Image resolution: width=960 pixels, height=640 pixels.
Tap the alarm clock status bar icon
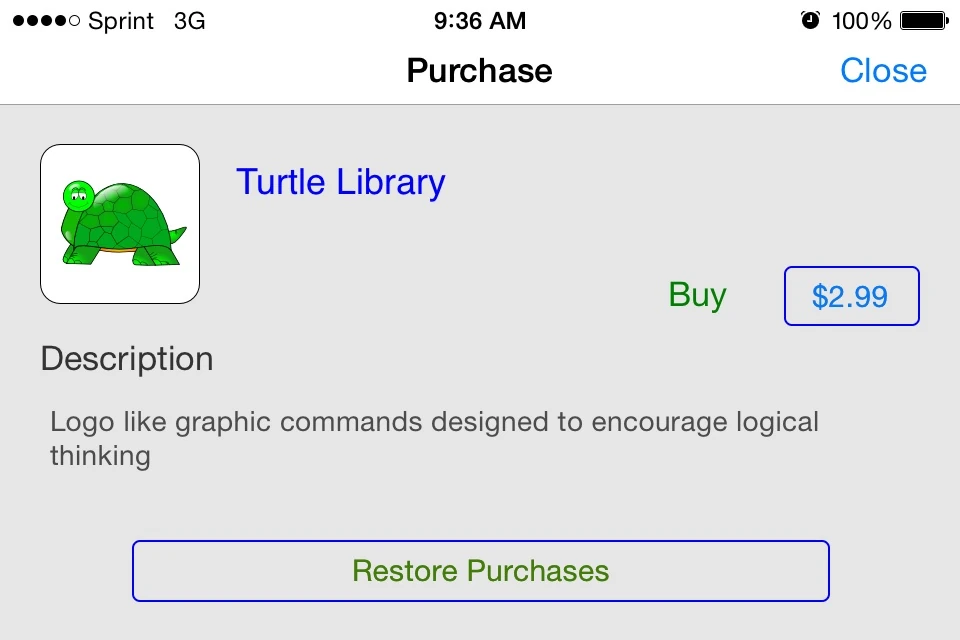[812, 19]
